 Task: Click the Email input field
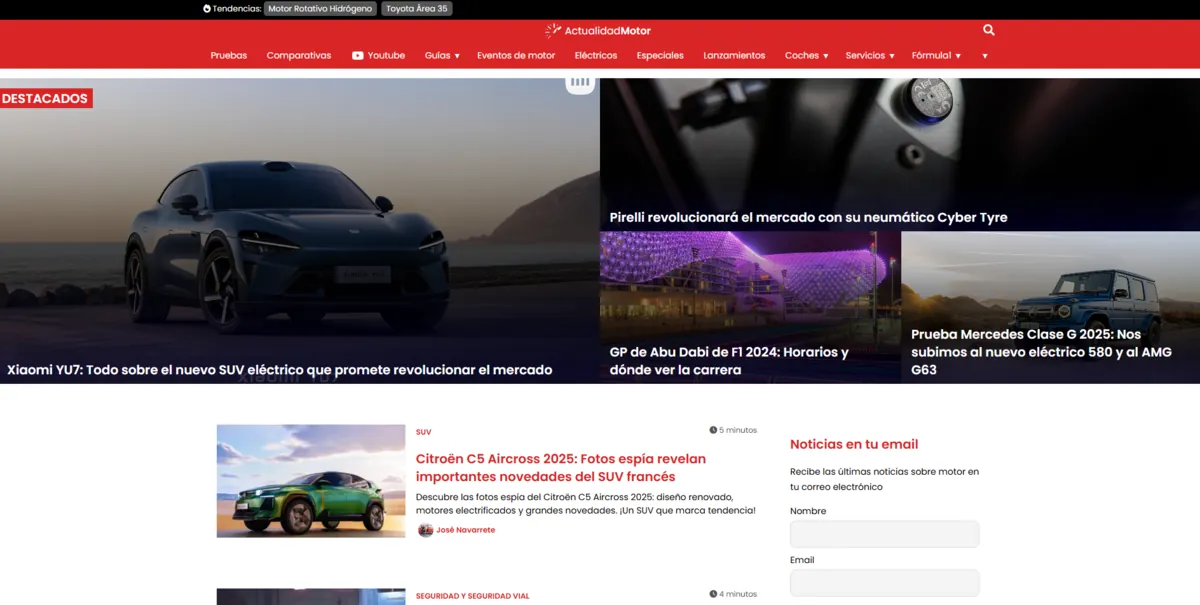point(885,583)
